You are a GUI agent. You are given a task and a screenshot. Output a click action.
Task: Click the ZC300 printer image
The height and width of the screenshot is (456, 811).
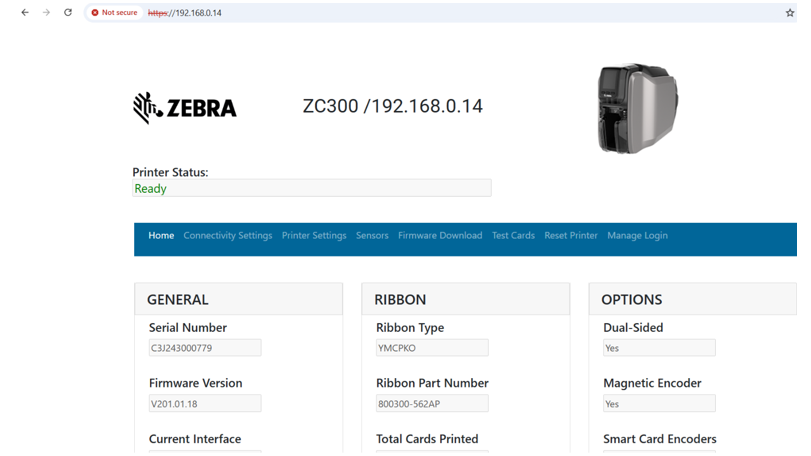(x=637, y=108)
